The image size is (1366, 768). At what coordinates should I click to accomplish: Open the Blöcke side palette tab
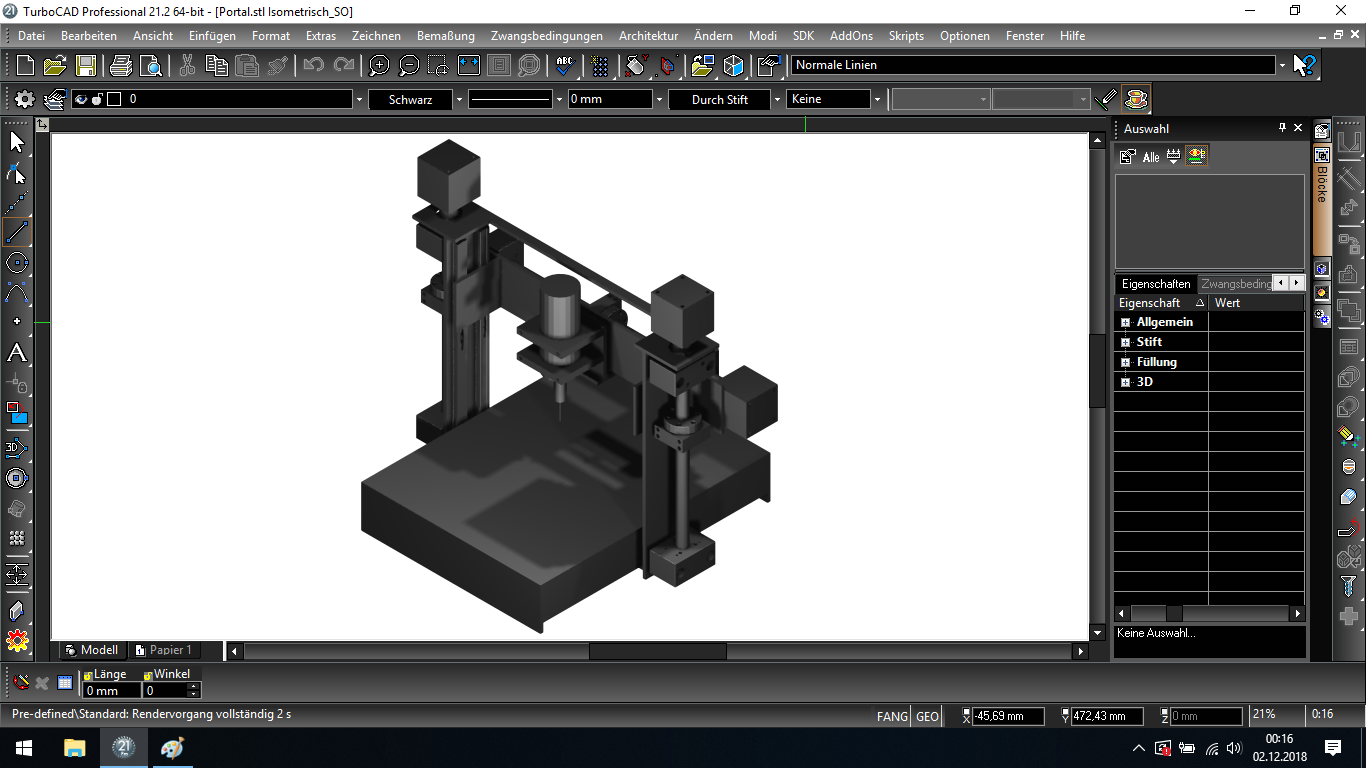click(x=1321, y=201)
